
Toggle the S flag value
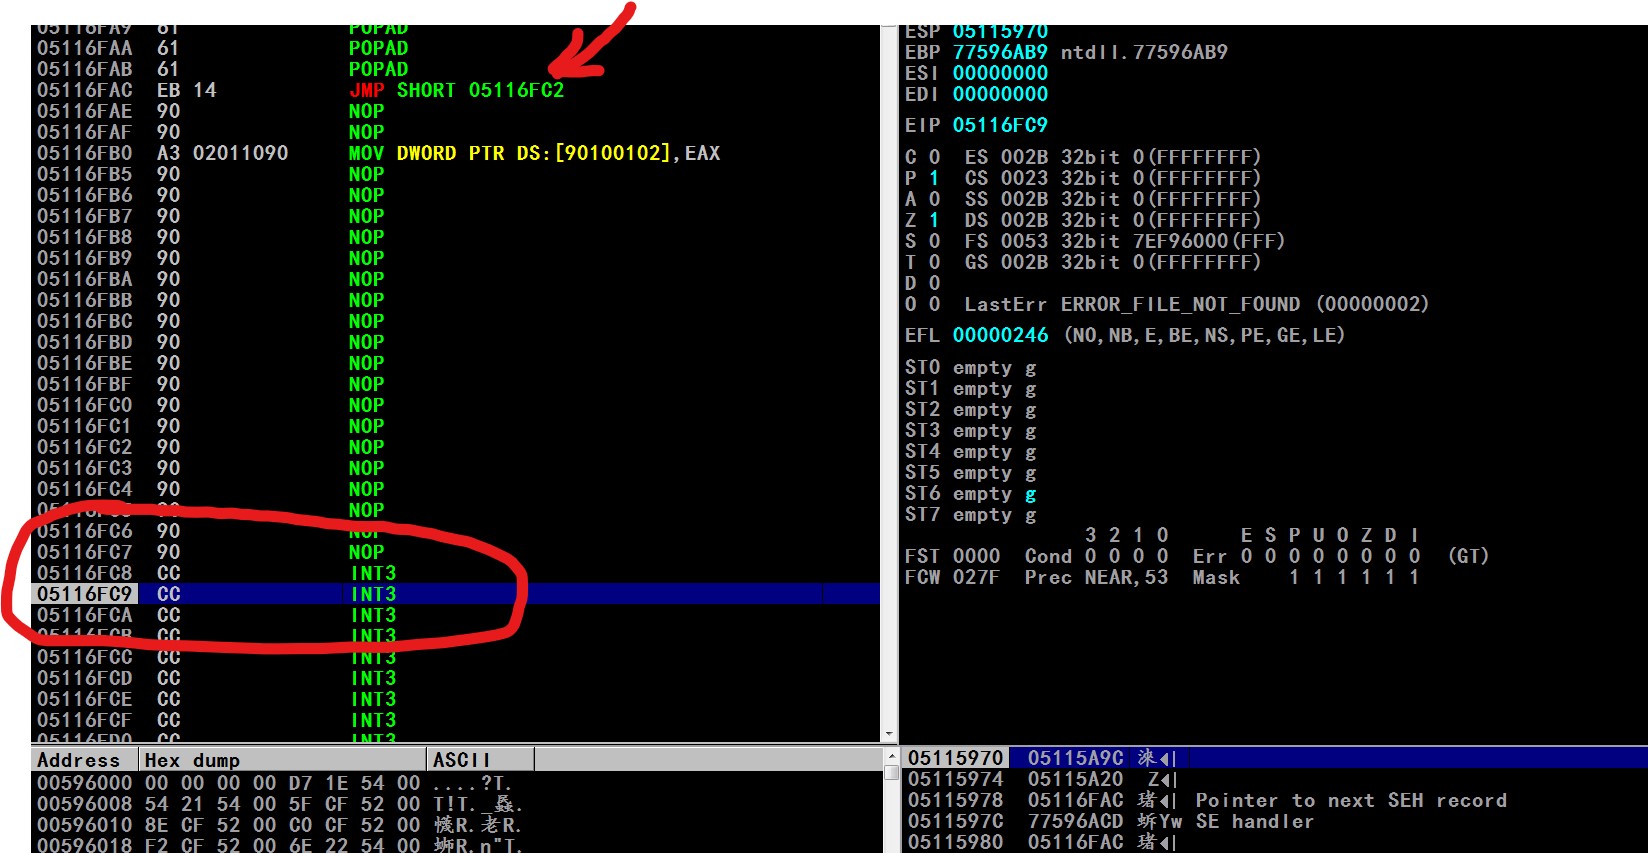[x=934, y=241]
